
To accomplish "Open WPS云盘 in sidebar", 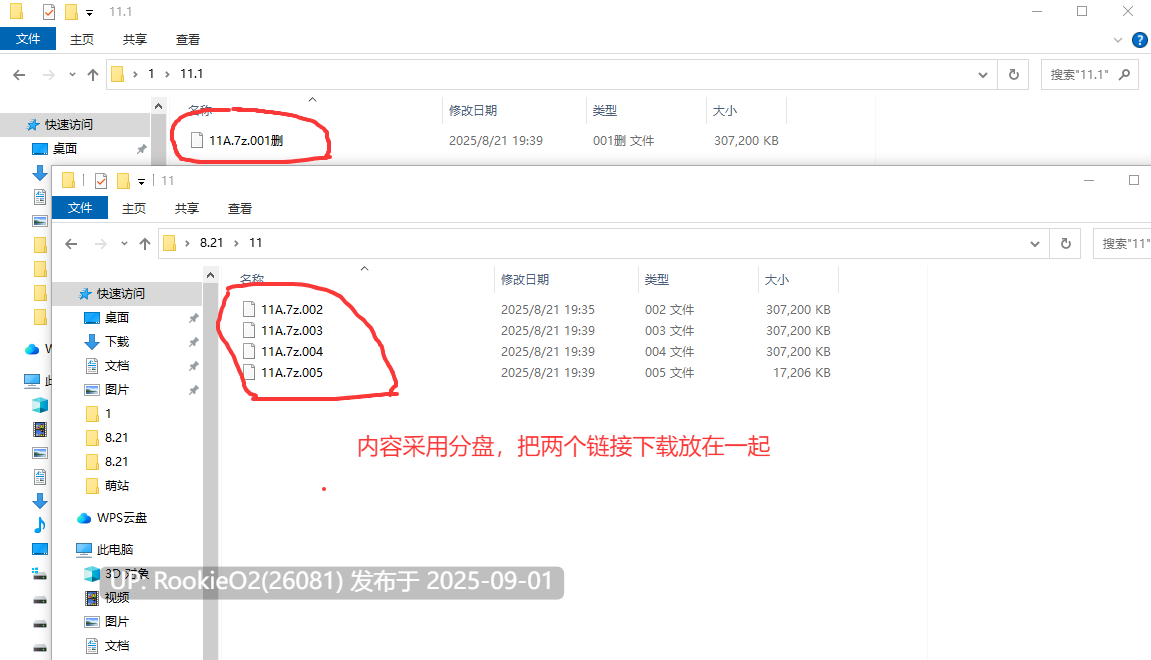I will click(x=122, y=518).
